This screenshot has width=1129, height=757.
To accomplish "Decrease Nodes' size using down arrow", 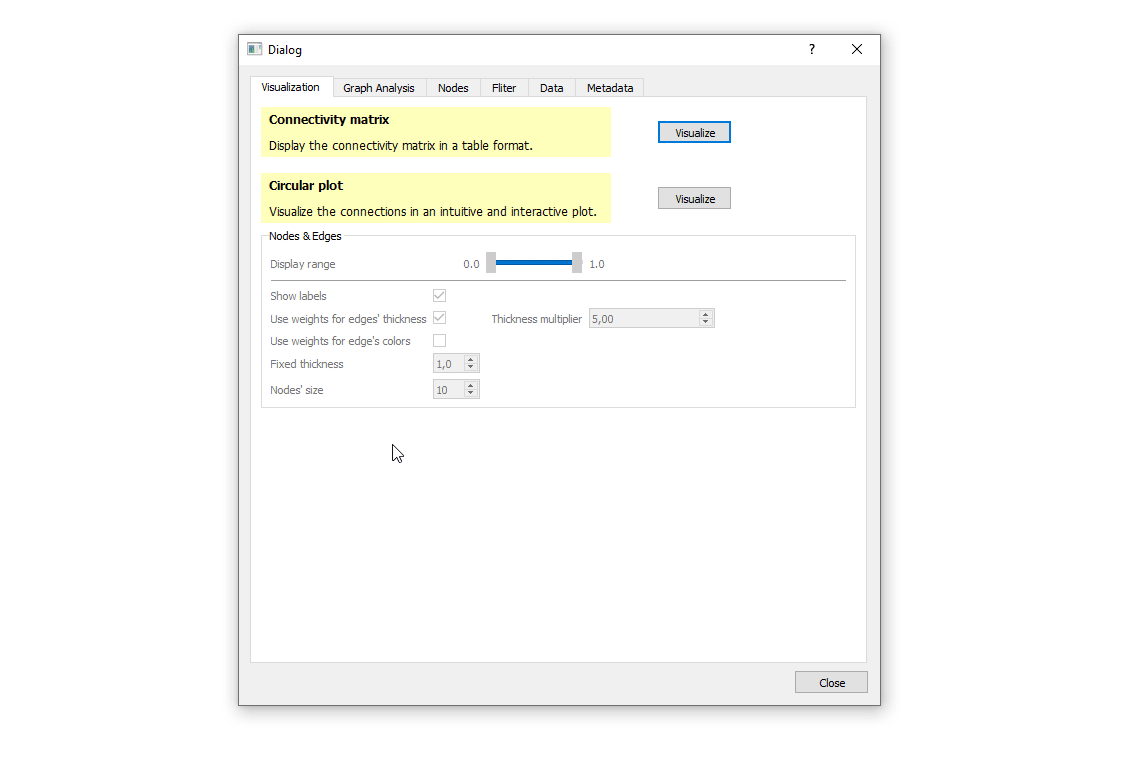I will [471, 395].
